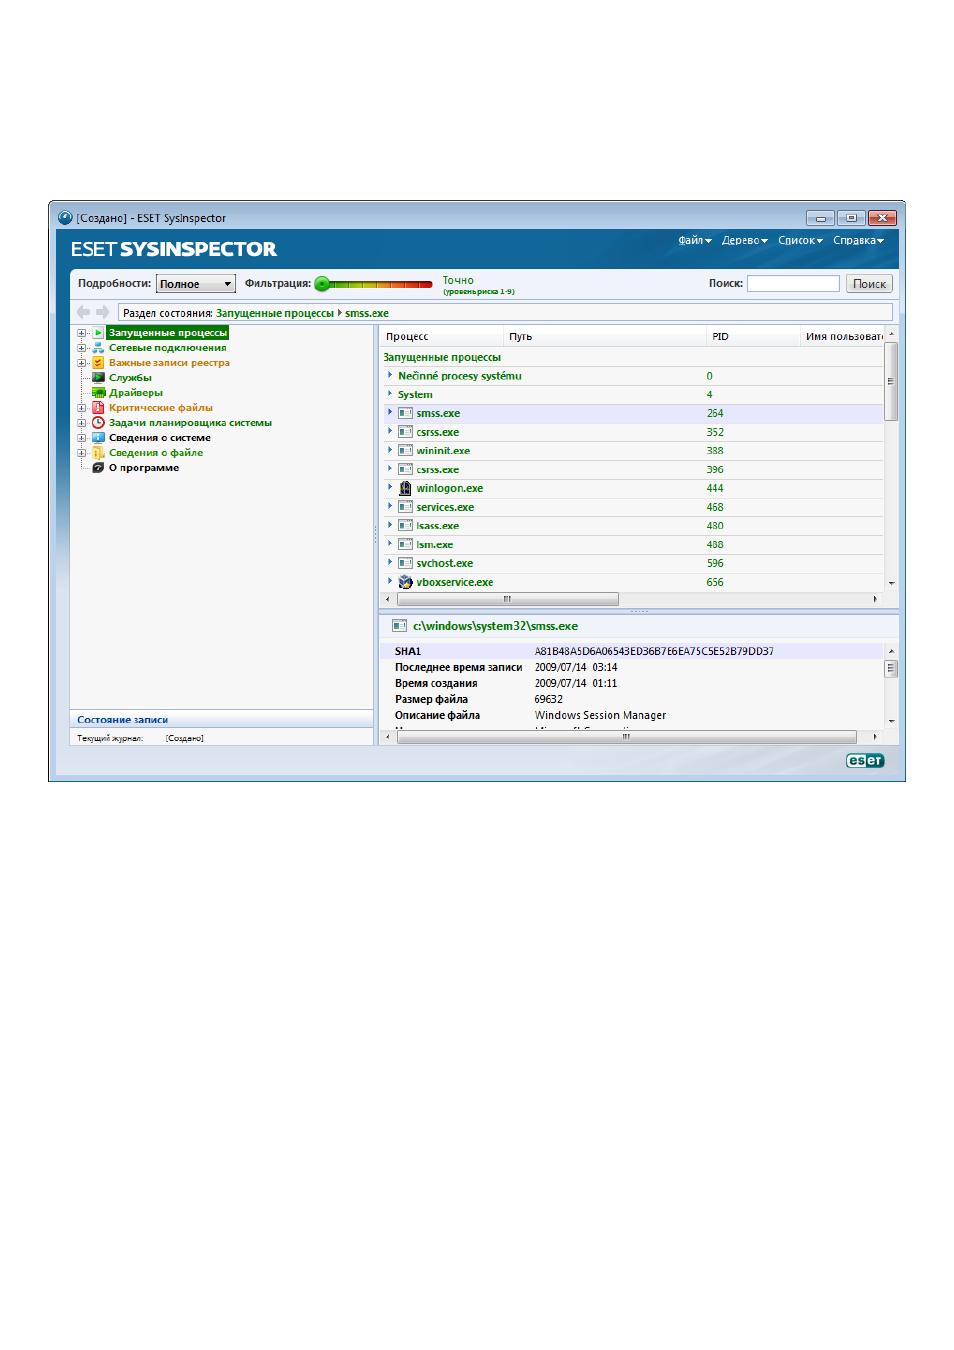Click the Описание файла Windows Session Manager row
Viewport: 954px width, 1350px height.
634,715
